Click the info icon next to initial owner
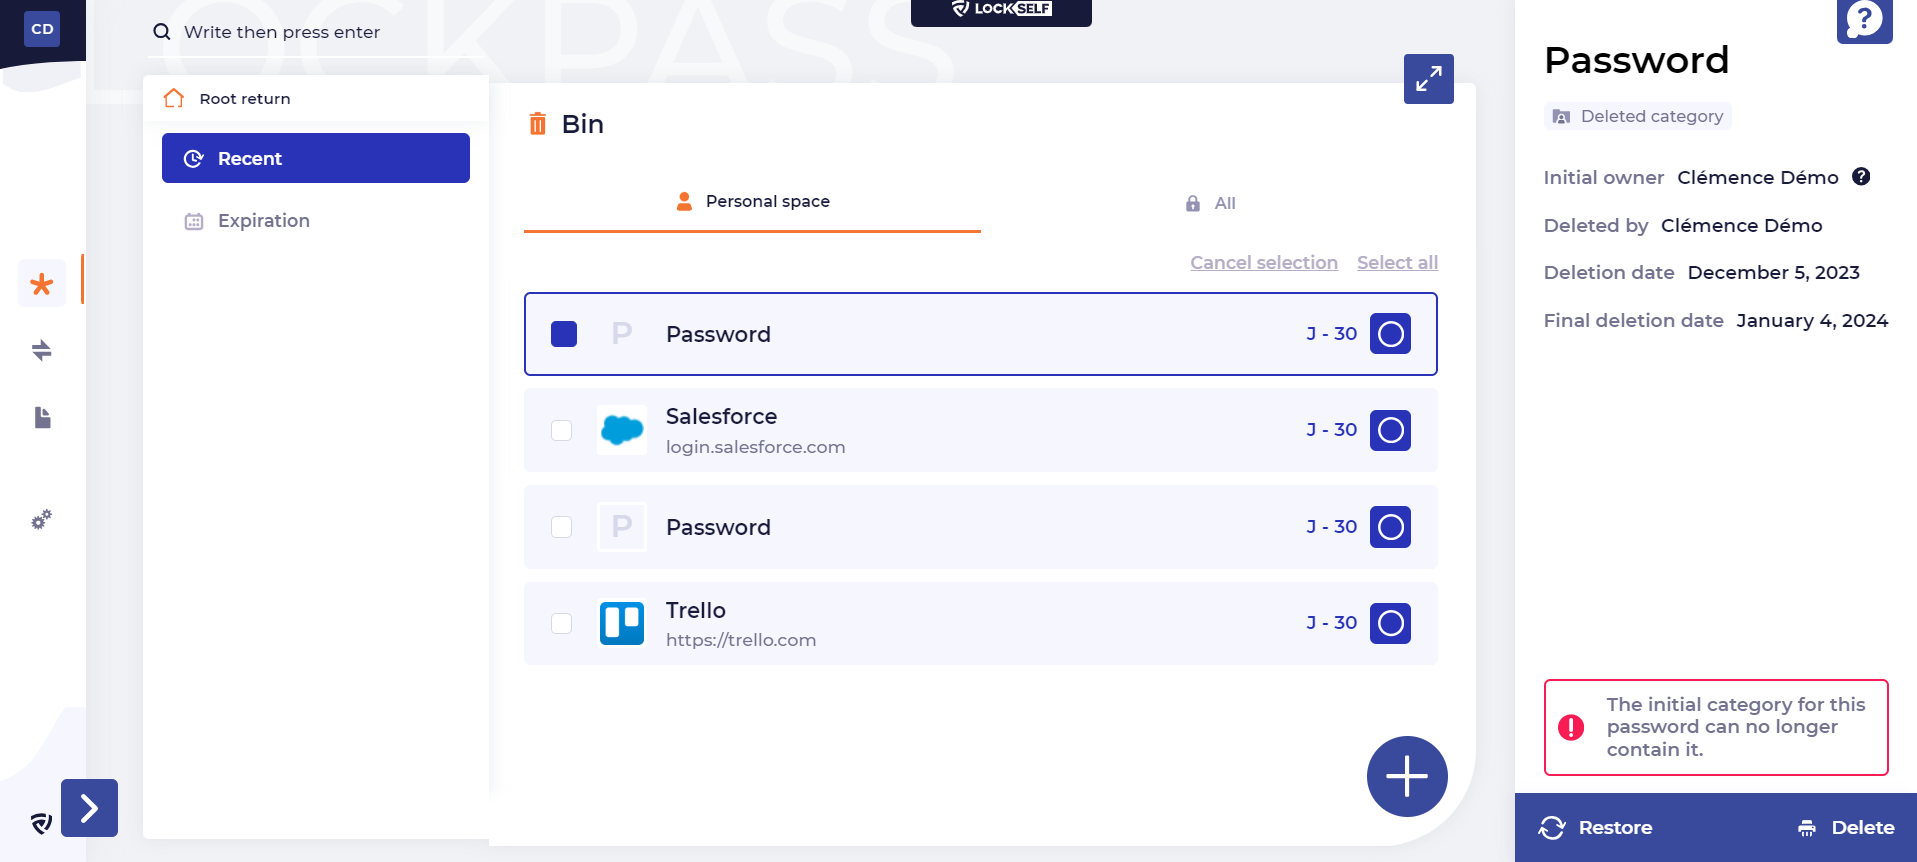Viewport: 1917px width, 862px height. [x=1860, y=177]
